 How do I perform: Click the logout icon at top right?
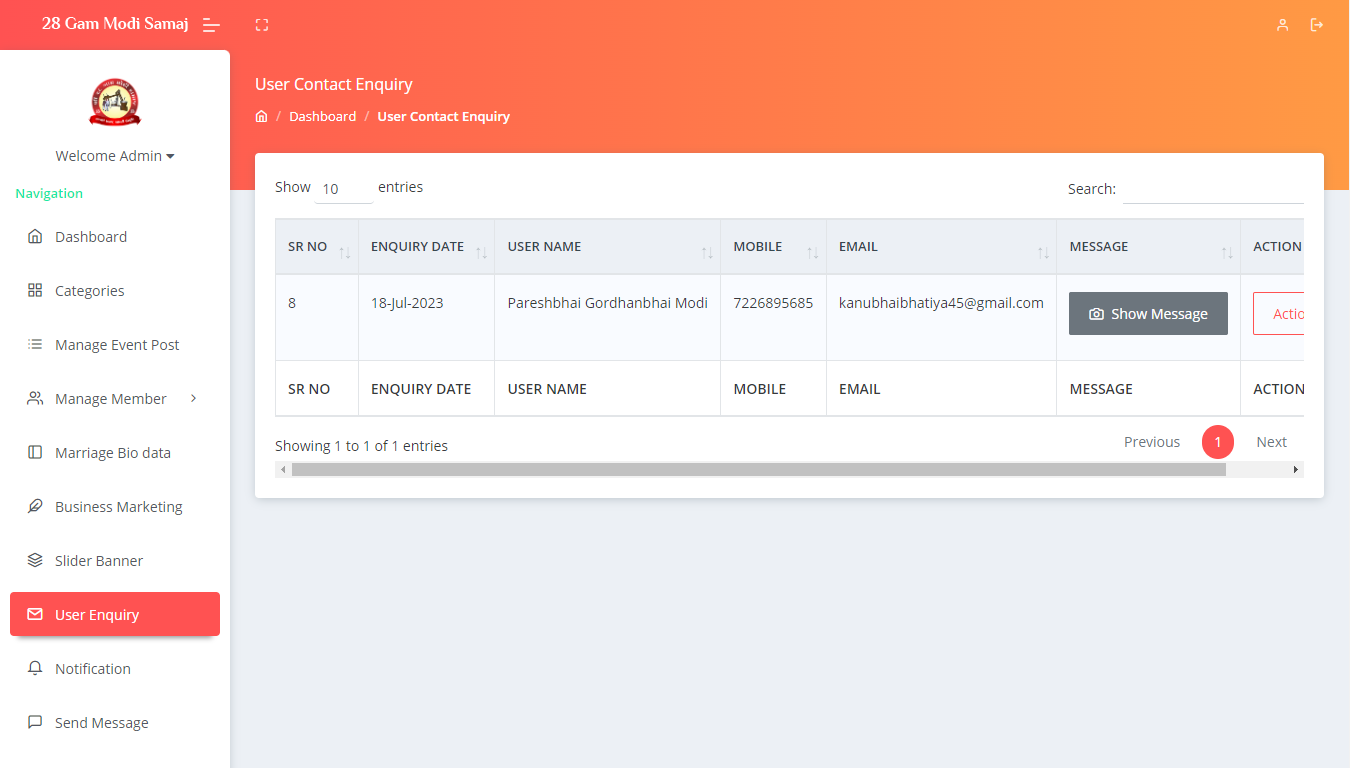point(1317,25)
